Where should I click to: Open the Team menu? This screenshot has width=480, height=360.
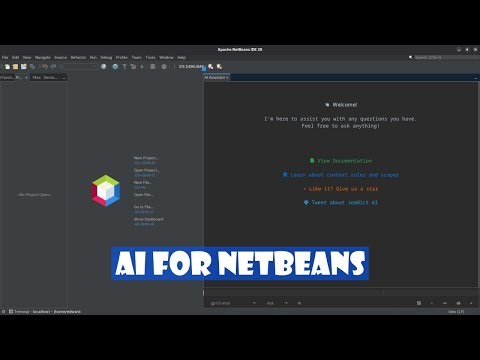(137, 57)
